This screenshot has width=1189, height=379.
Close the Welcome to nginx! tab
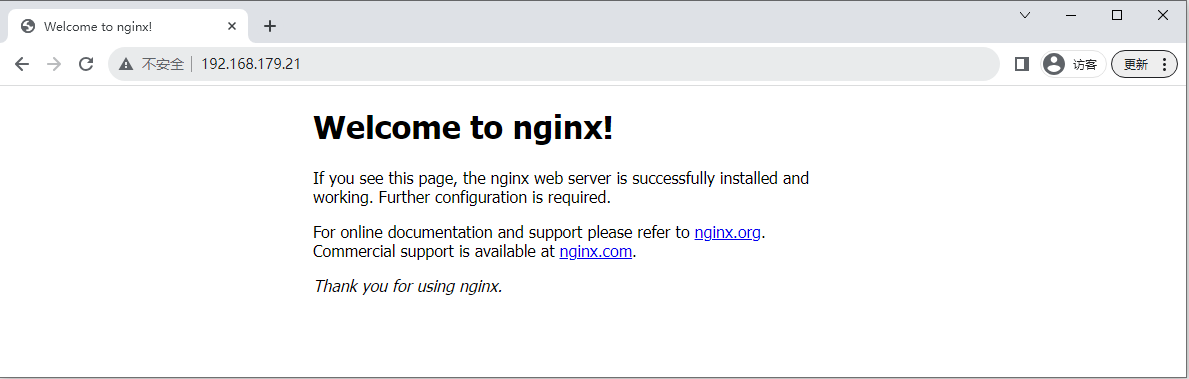pyautogui.click(x=232, y=27)
